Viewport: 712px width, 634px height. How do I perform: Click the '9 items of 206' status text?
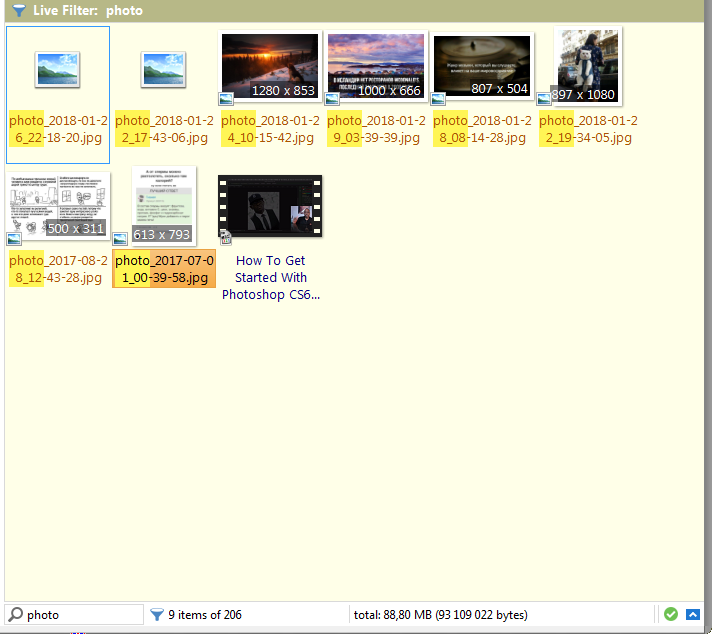pos(204,615)
